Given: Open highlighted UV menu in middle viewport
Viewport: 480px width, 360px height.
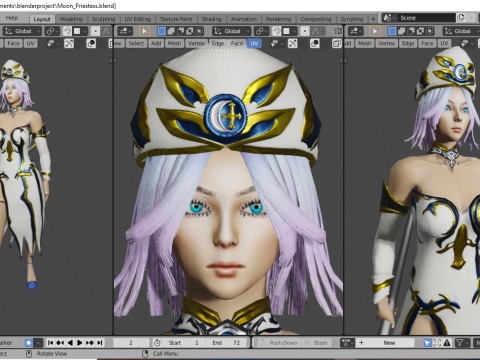Looking at the screenshot, I should [254, 43].
